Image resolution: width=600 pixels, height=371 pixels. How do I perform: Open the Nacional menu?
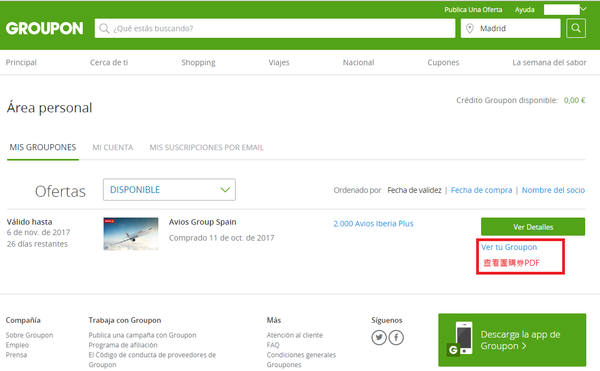coord(359,62)
